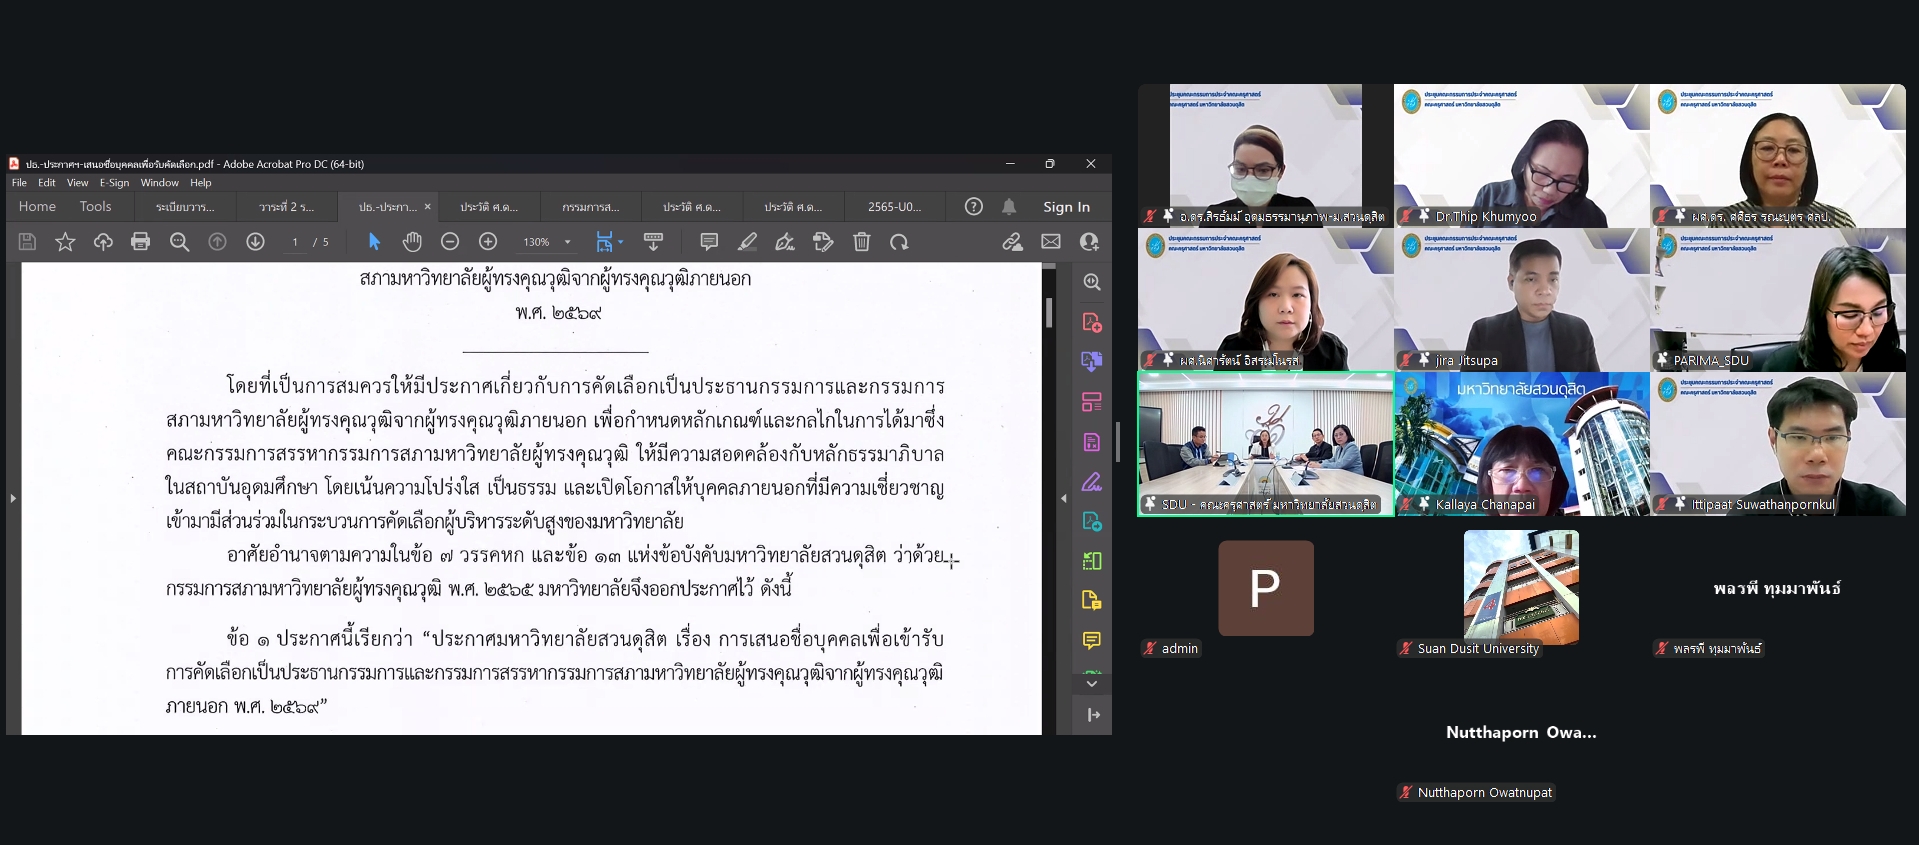Click the Delete trash icon
The height and width of the screenshot is (845, 1919).
click(x=862, y=242)
